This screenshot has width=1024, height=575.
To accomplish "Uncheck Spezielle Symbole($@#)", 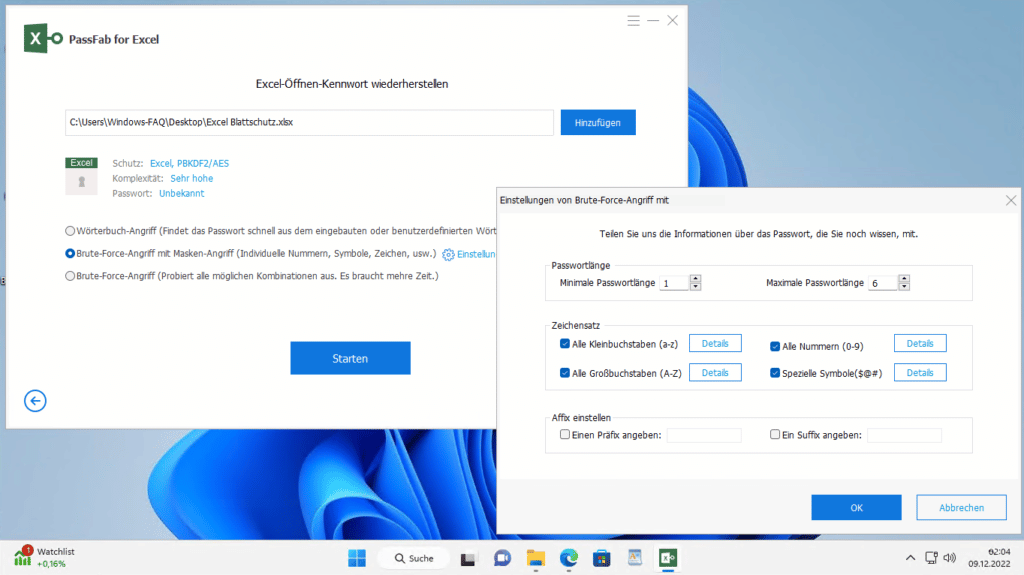I will (x=775, y=373).
